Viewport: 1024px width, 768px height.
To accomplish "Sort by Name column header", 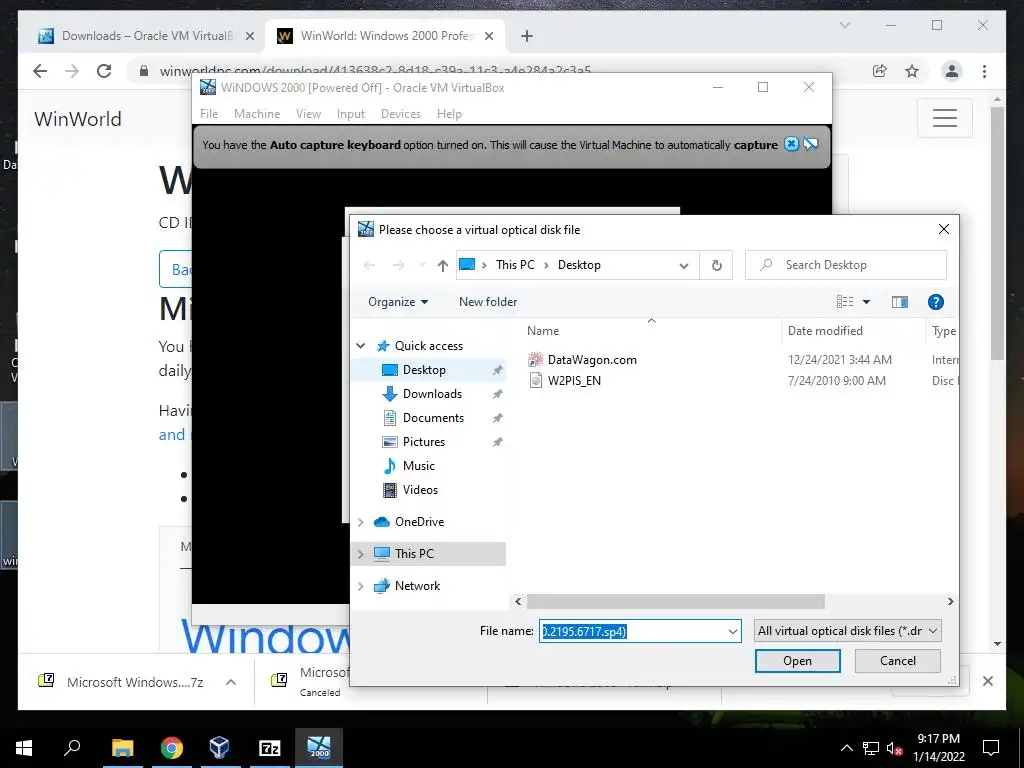I will [543, 330].
